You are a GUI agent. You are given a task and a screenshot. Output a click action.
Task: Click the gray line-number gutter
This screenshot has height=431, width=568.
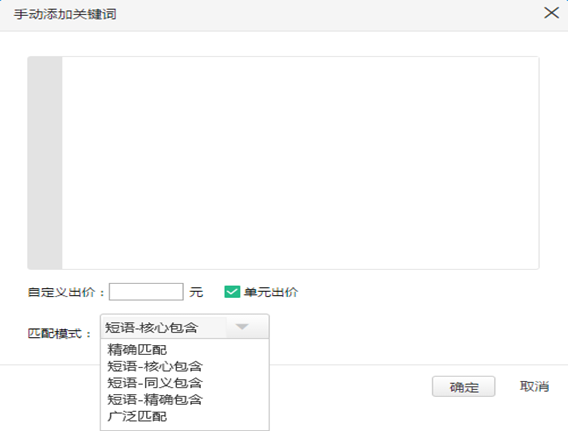click(45, 163)
